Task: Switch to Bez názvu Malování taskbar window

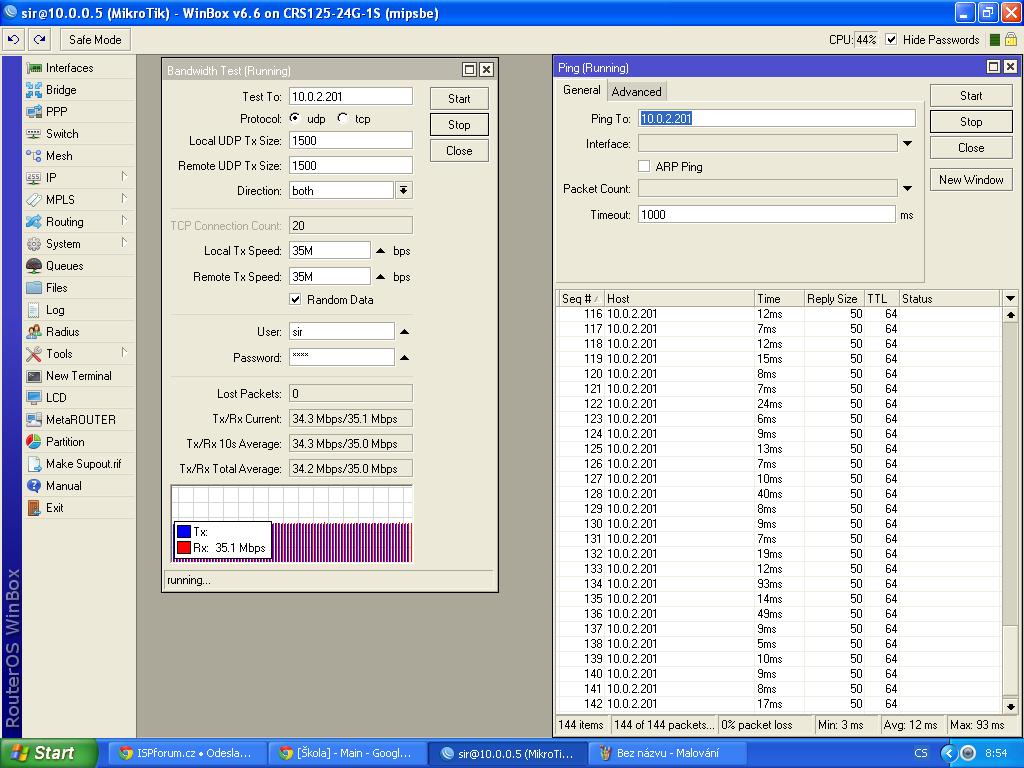Action: [667, 753]
